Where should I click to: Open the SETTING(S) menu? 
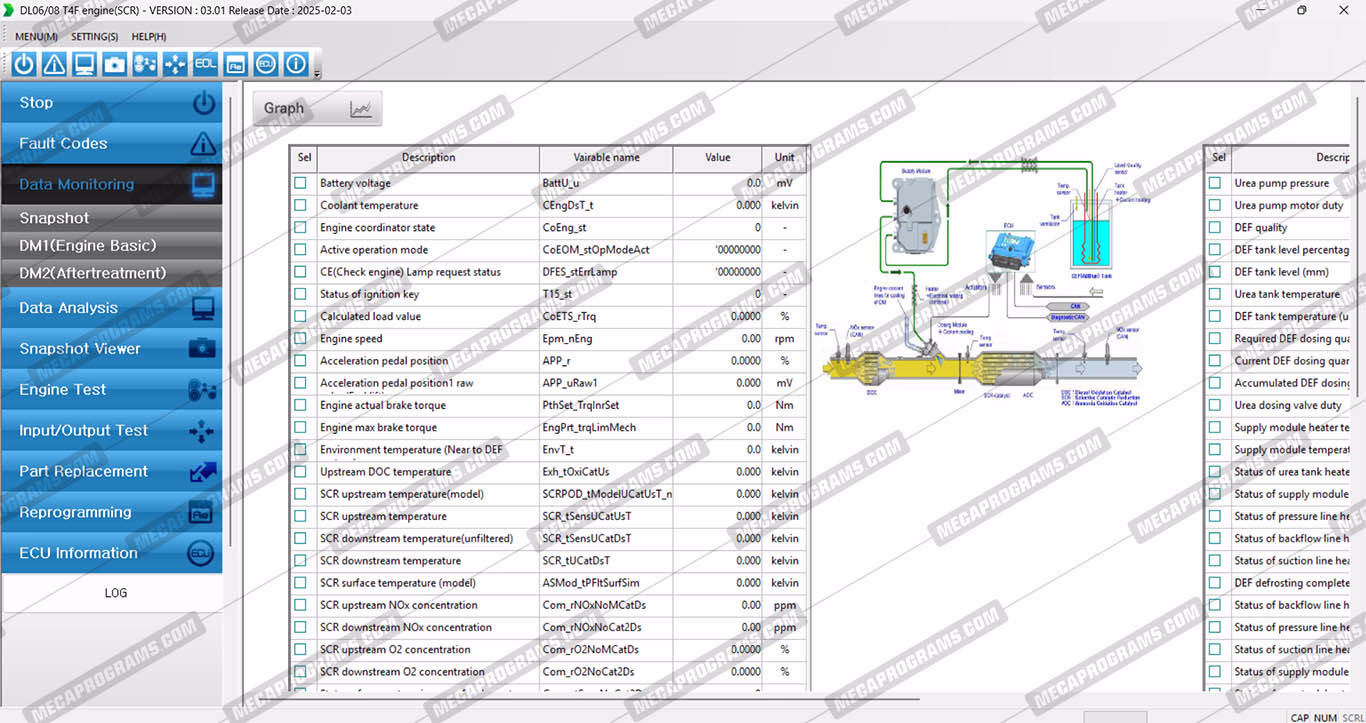(x=94, y=37)
